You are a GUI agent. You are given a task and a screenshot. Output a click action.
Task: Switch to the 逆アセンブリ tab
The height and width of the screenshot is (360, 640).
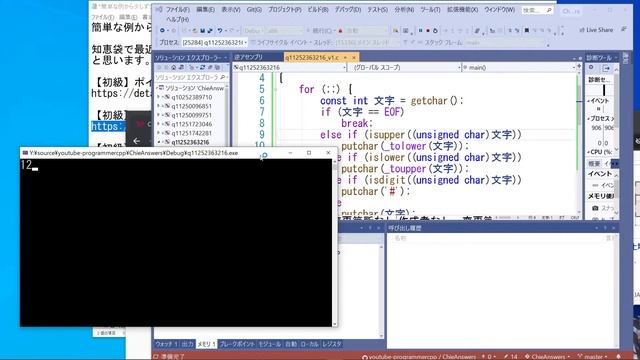pos(249,58)
